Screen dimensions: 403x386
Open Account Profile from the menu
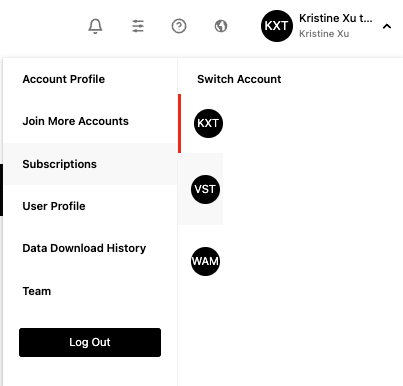pyautogui.click(x=64, y=79)
